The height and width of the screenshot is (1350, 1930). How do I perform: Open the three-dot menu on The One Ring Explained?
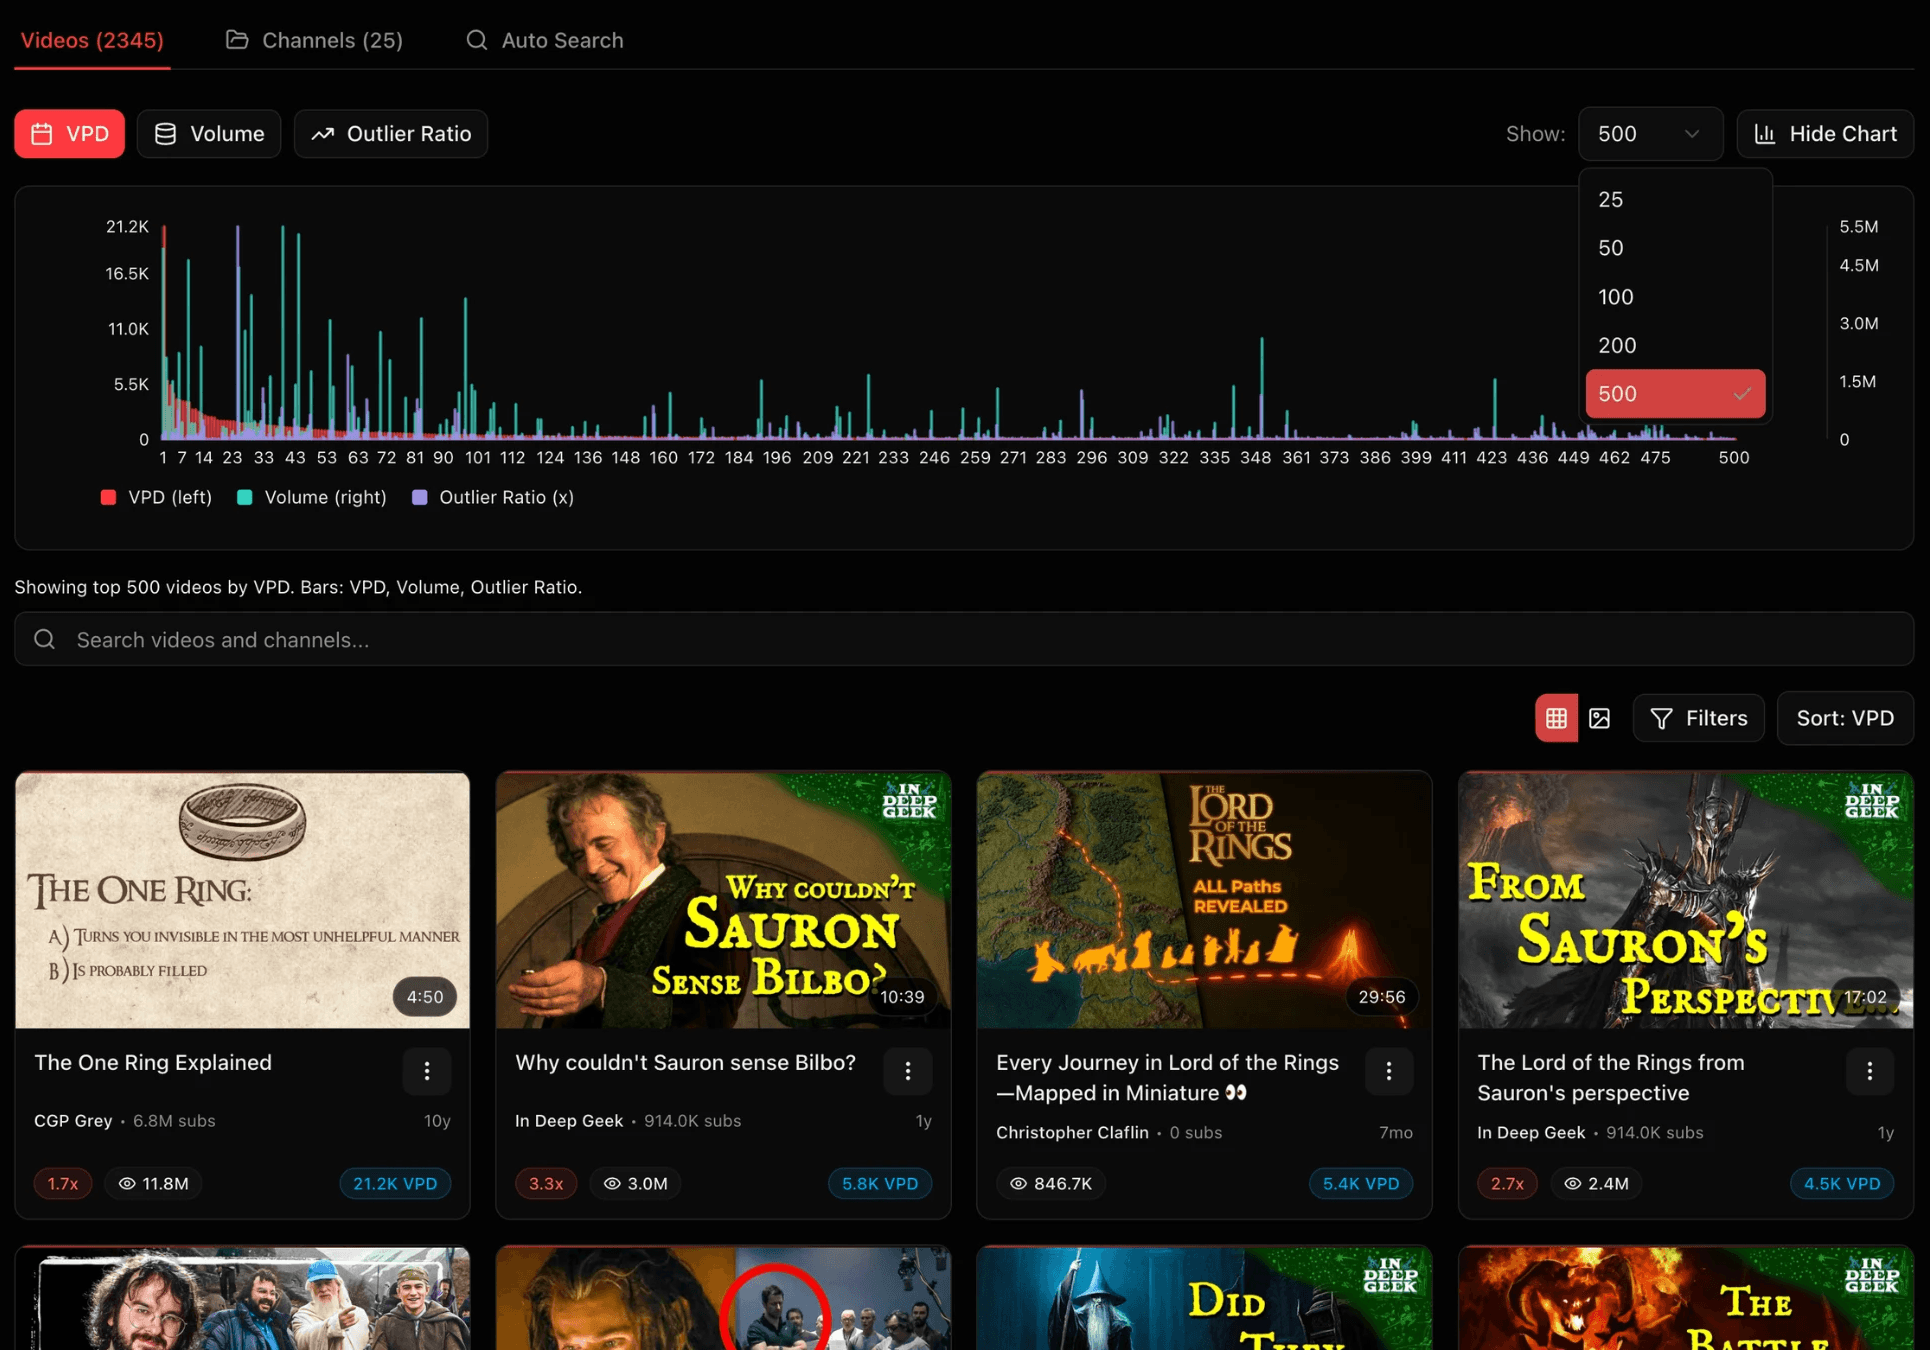pyautogui.click(x=427, y=1071)
